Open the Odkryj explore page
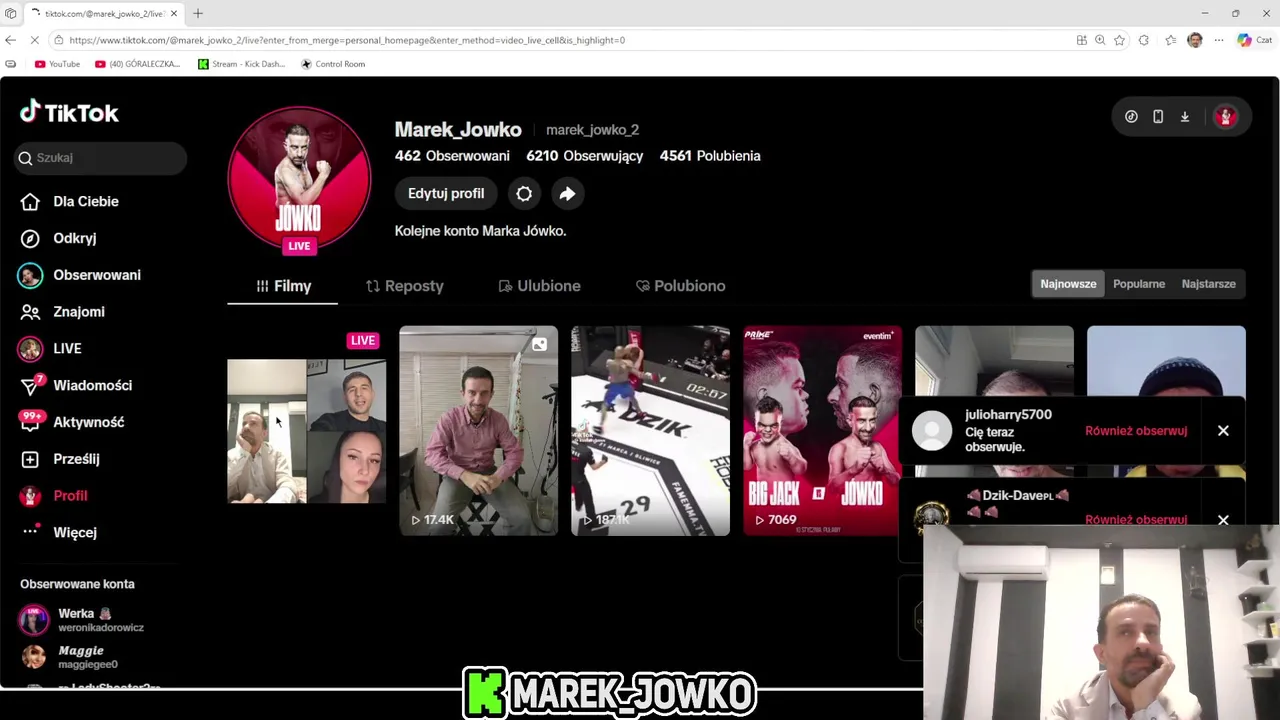The width and height of the screenshot is (1280, 720). coord(59,238)
